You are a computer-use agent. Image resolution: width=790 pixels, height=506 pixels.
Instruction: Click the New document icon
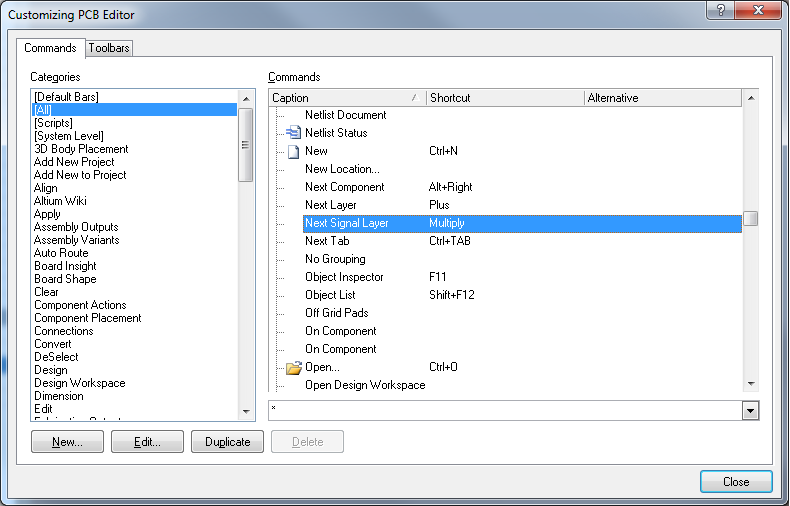(x=294, y=151)
